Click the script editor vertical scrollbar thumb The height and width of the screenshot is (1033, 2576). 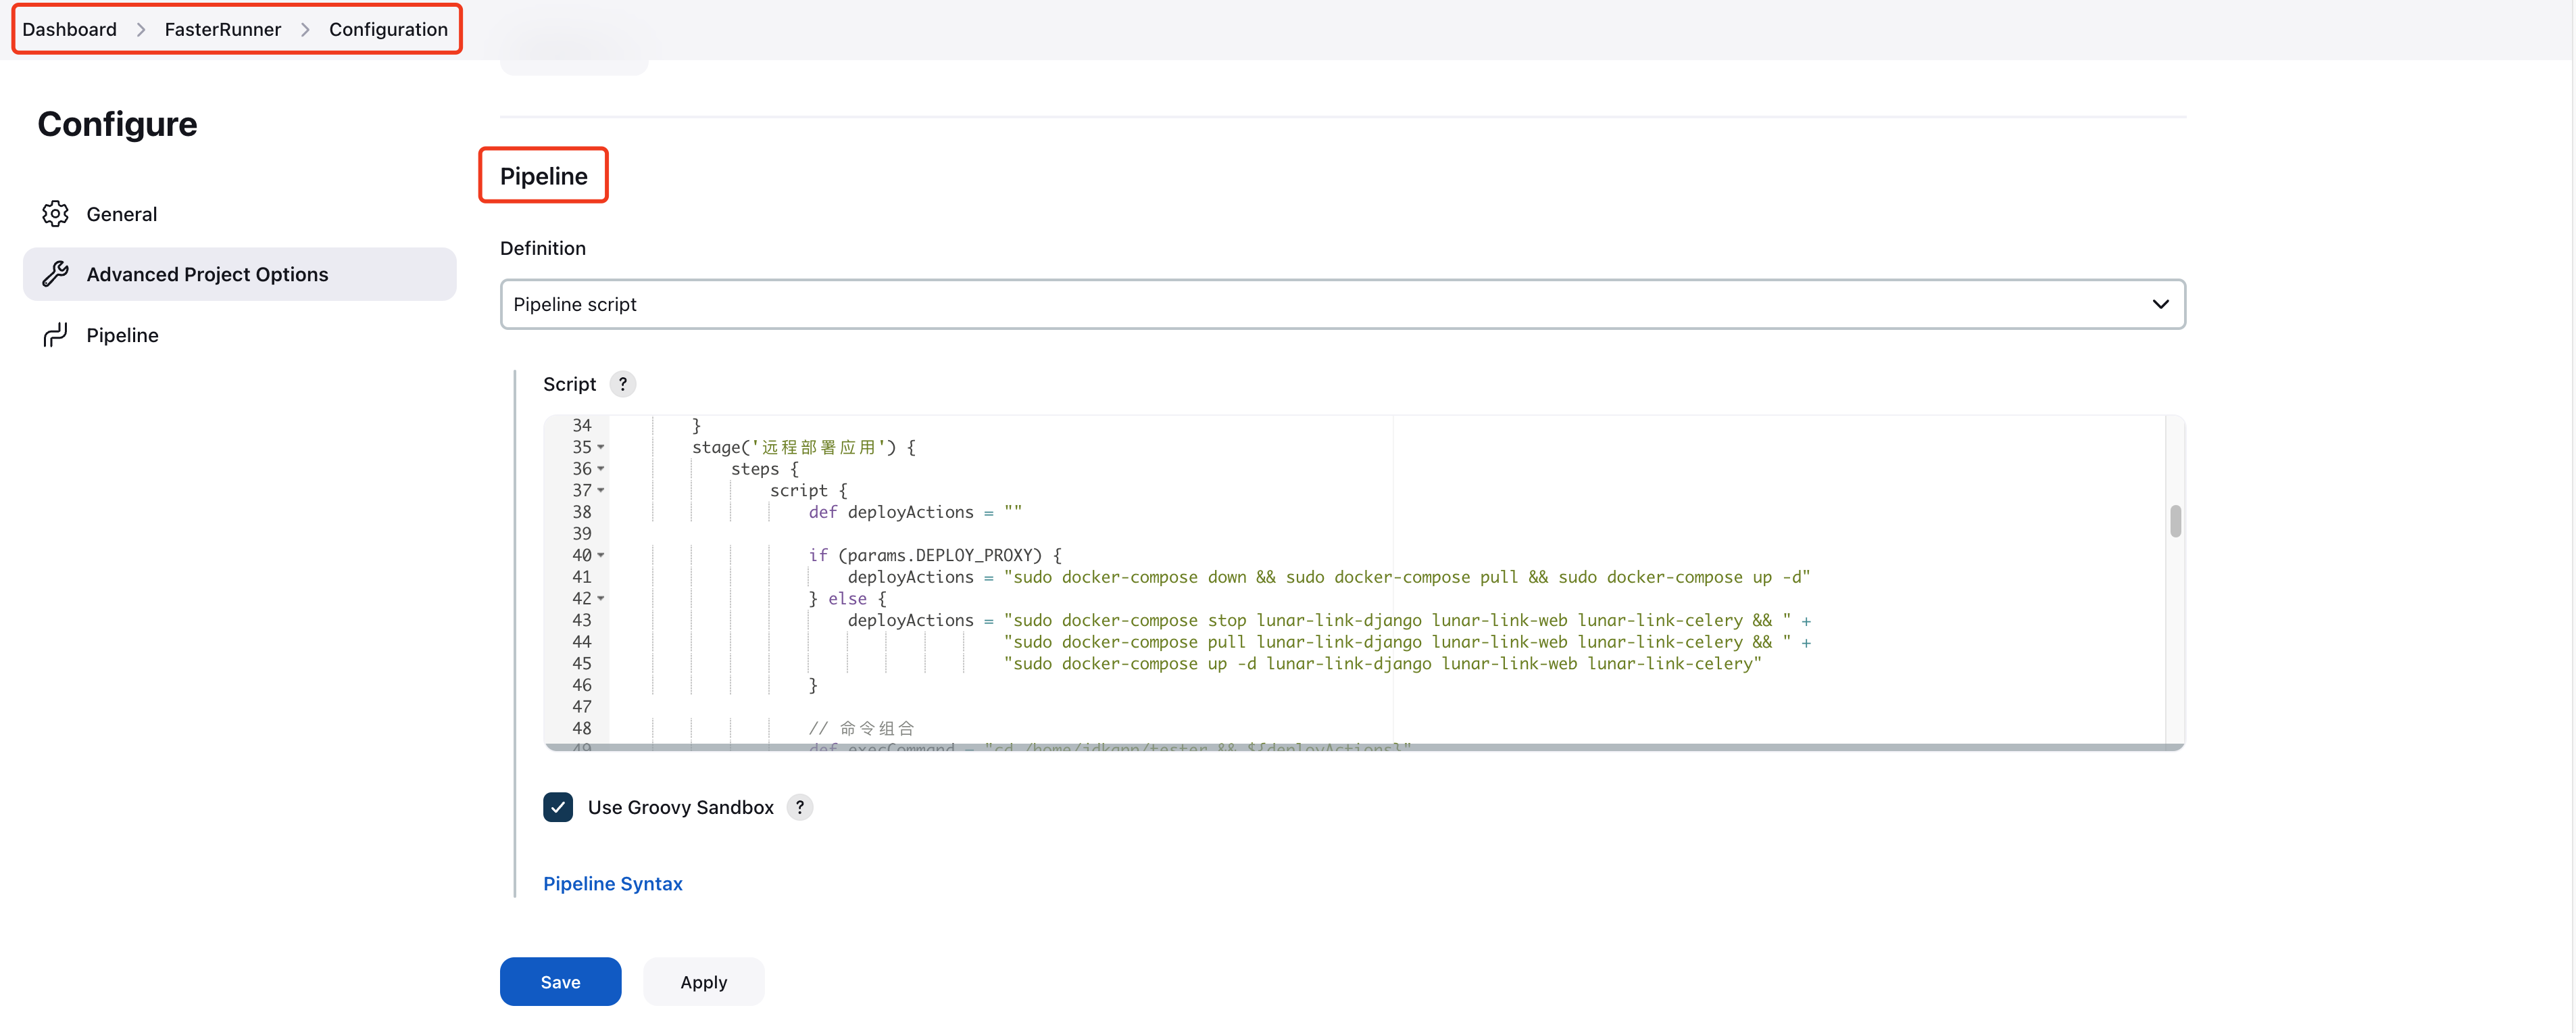[x=2175, y=521]
